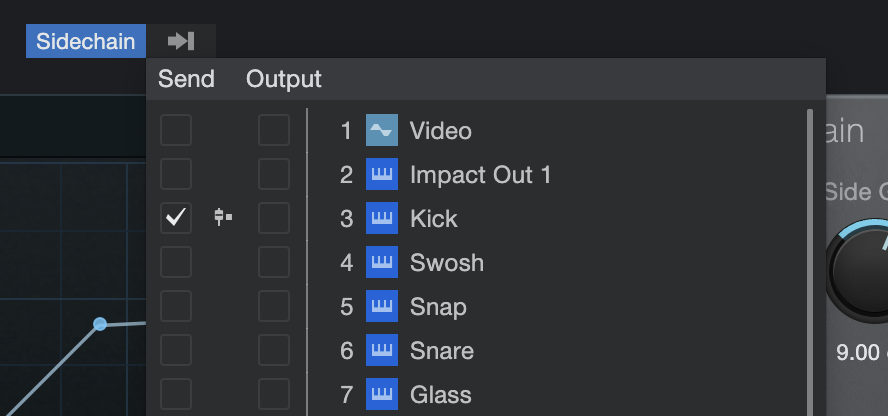Click the track list vertical scrollbar
Screen dimensions: 888x416
tap(810, 262)
